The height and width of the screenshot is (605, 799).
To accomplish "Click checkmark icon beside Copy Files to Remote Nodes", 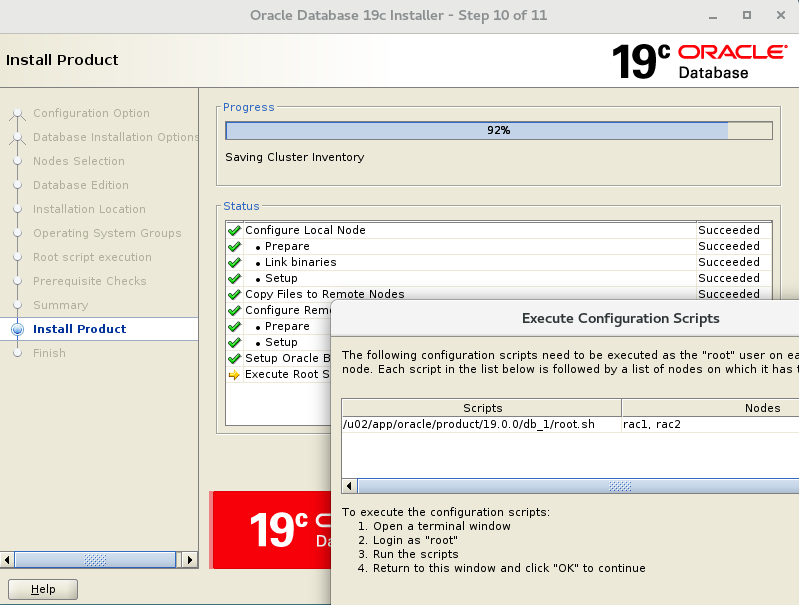I will (234, 294).
